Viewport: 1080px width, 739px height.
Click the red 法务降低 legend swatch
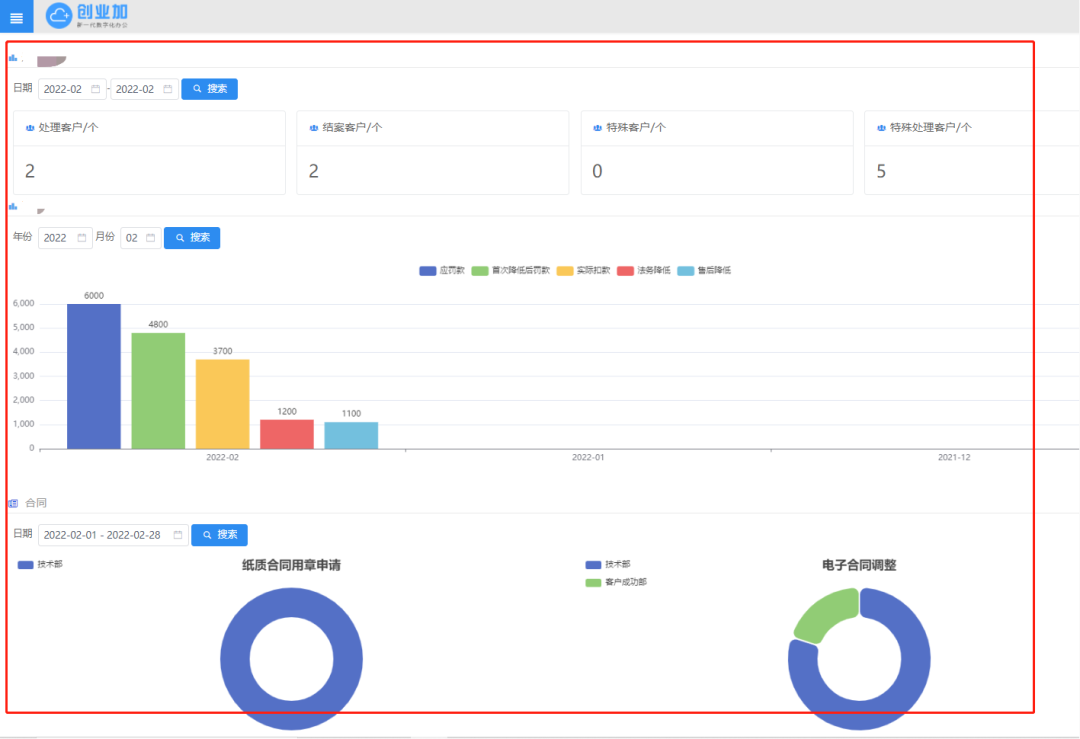(x=626, y=271)
